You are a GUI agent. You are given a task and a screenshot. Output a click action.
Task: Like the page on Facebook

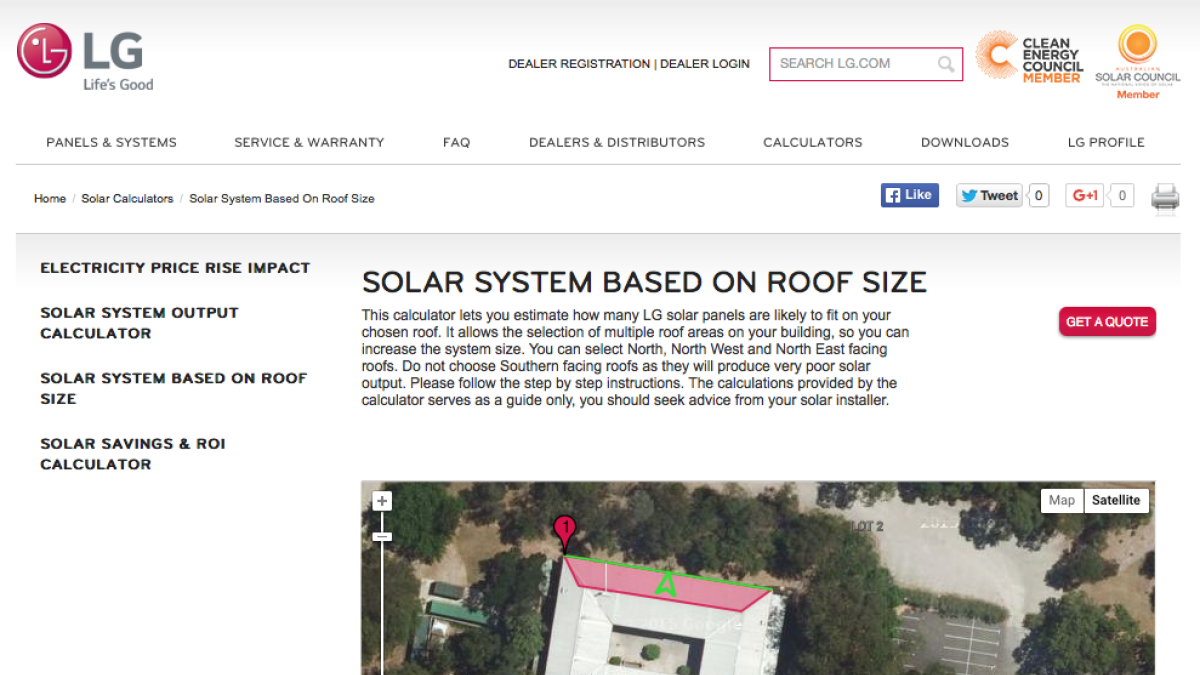(x=908, y=194)
